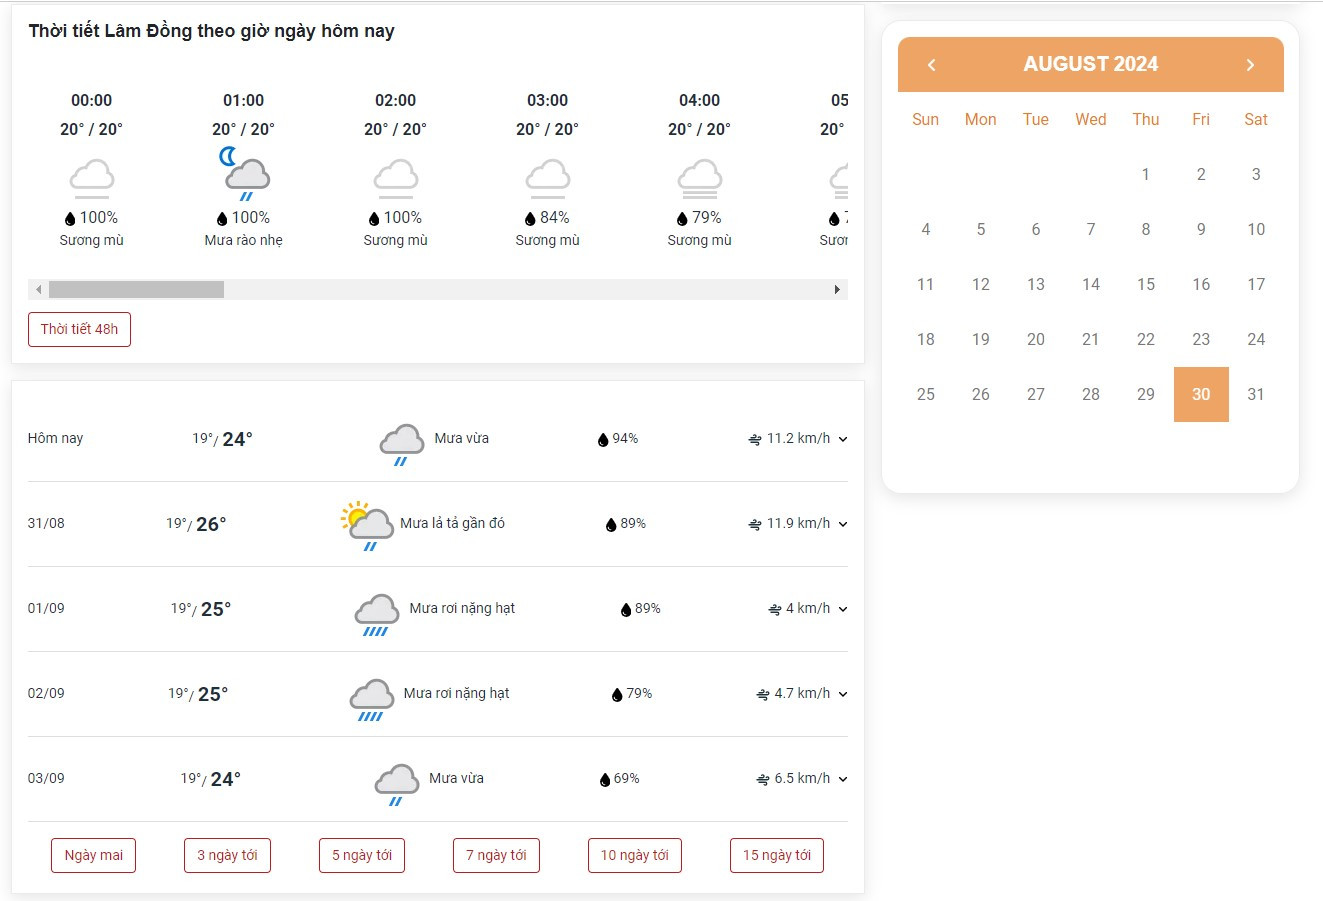Screen dimensions: 1323x901
Task: Open the Ngày mai forecast
Action: [94, 855]
